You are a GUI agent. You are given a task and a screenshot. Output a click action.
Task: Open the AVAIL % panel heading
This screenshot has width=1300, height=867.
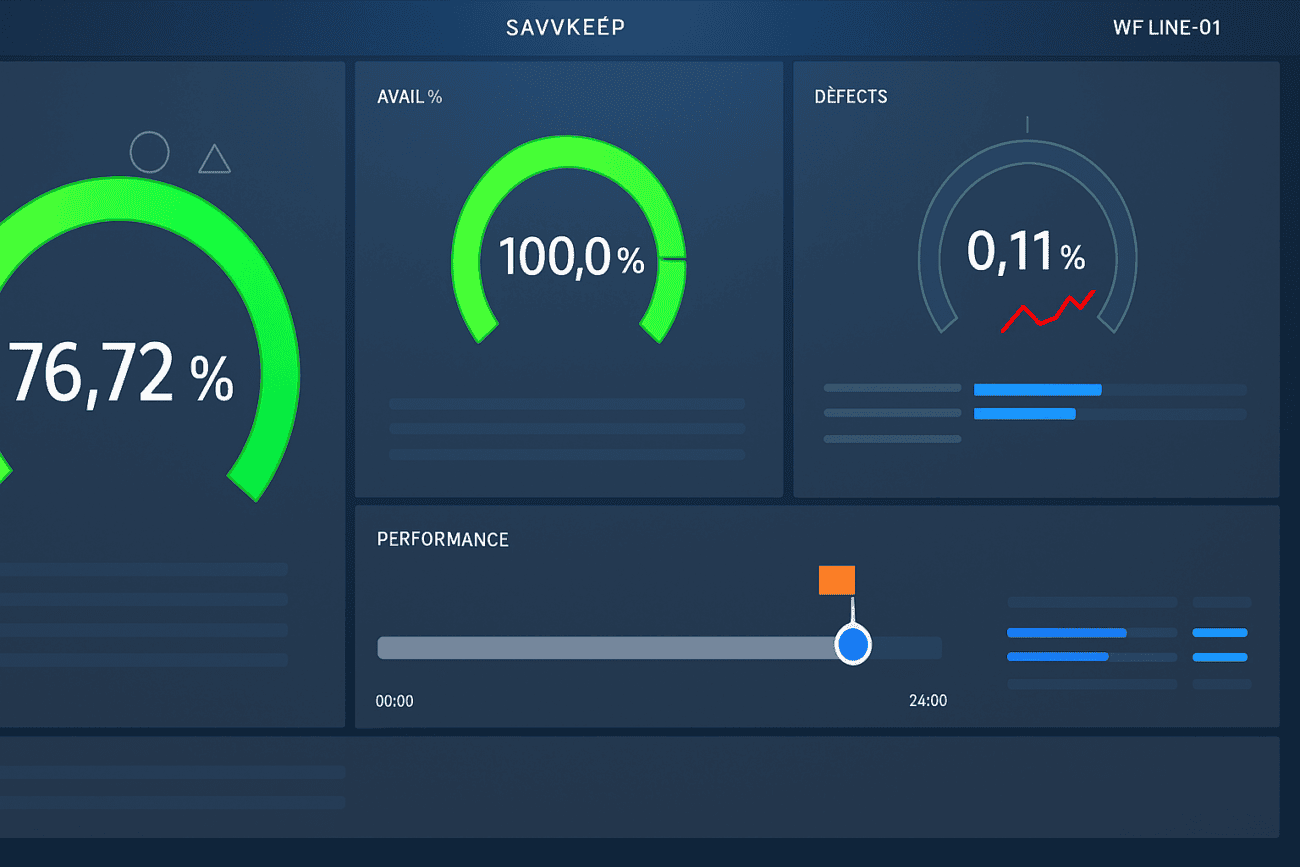coord(409,97)
